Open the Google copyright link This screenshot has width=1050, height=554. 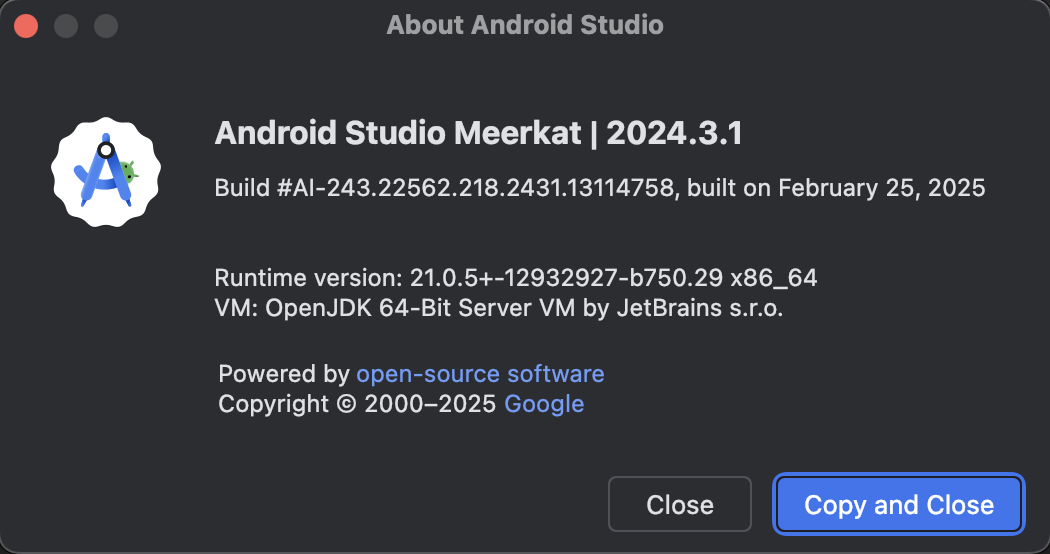[x=544, y=404]
